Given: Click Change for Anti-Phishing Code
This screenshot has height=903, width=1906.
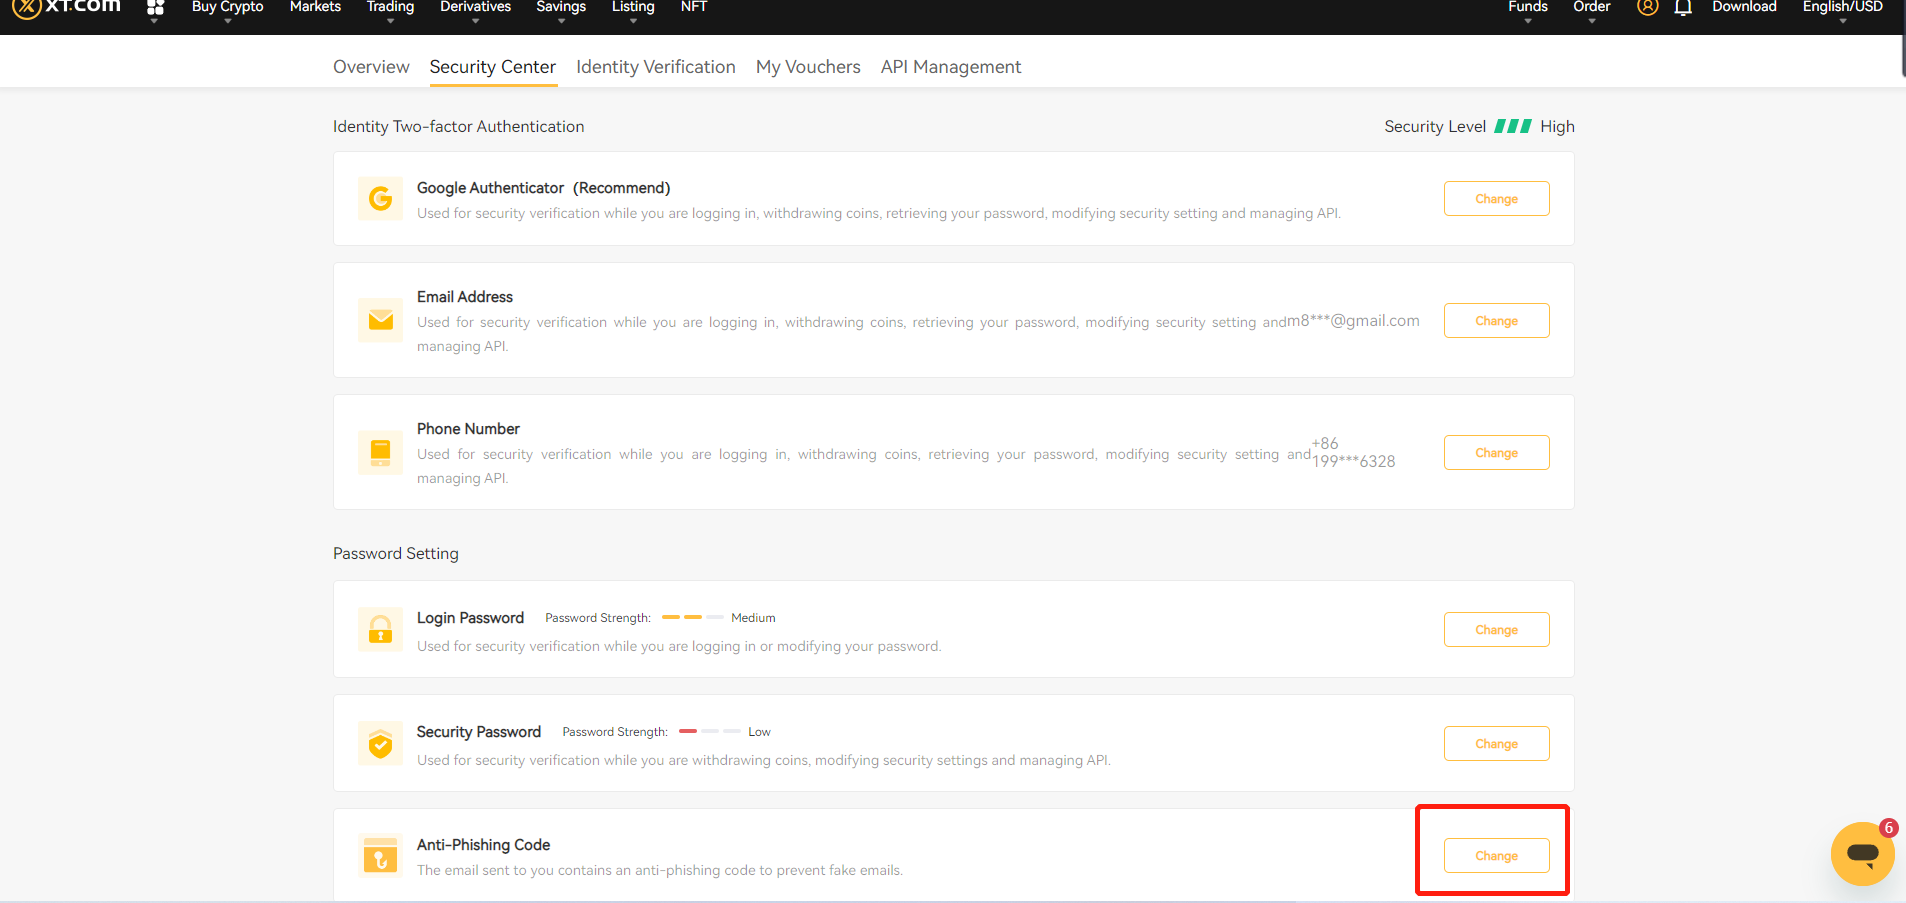Looking at the screenshot, I should pyautogui.click(x=1496, y=856).
